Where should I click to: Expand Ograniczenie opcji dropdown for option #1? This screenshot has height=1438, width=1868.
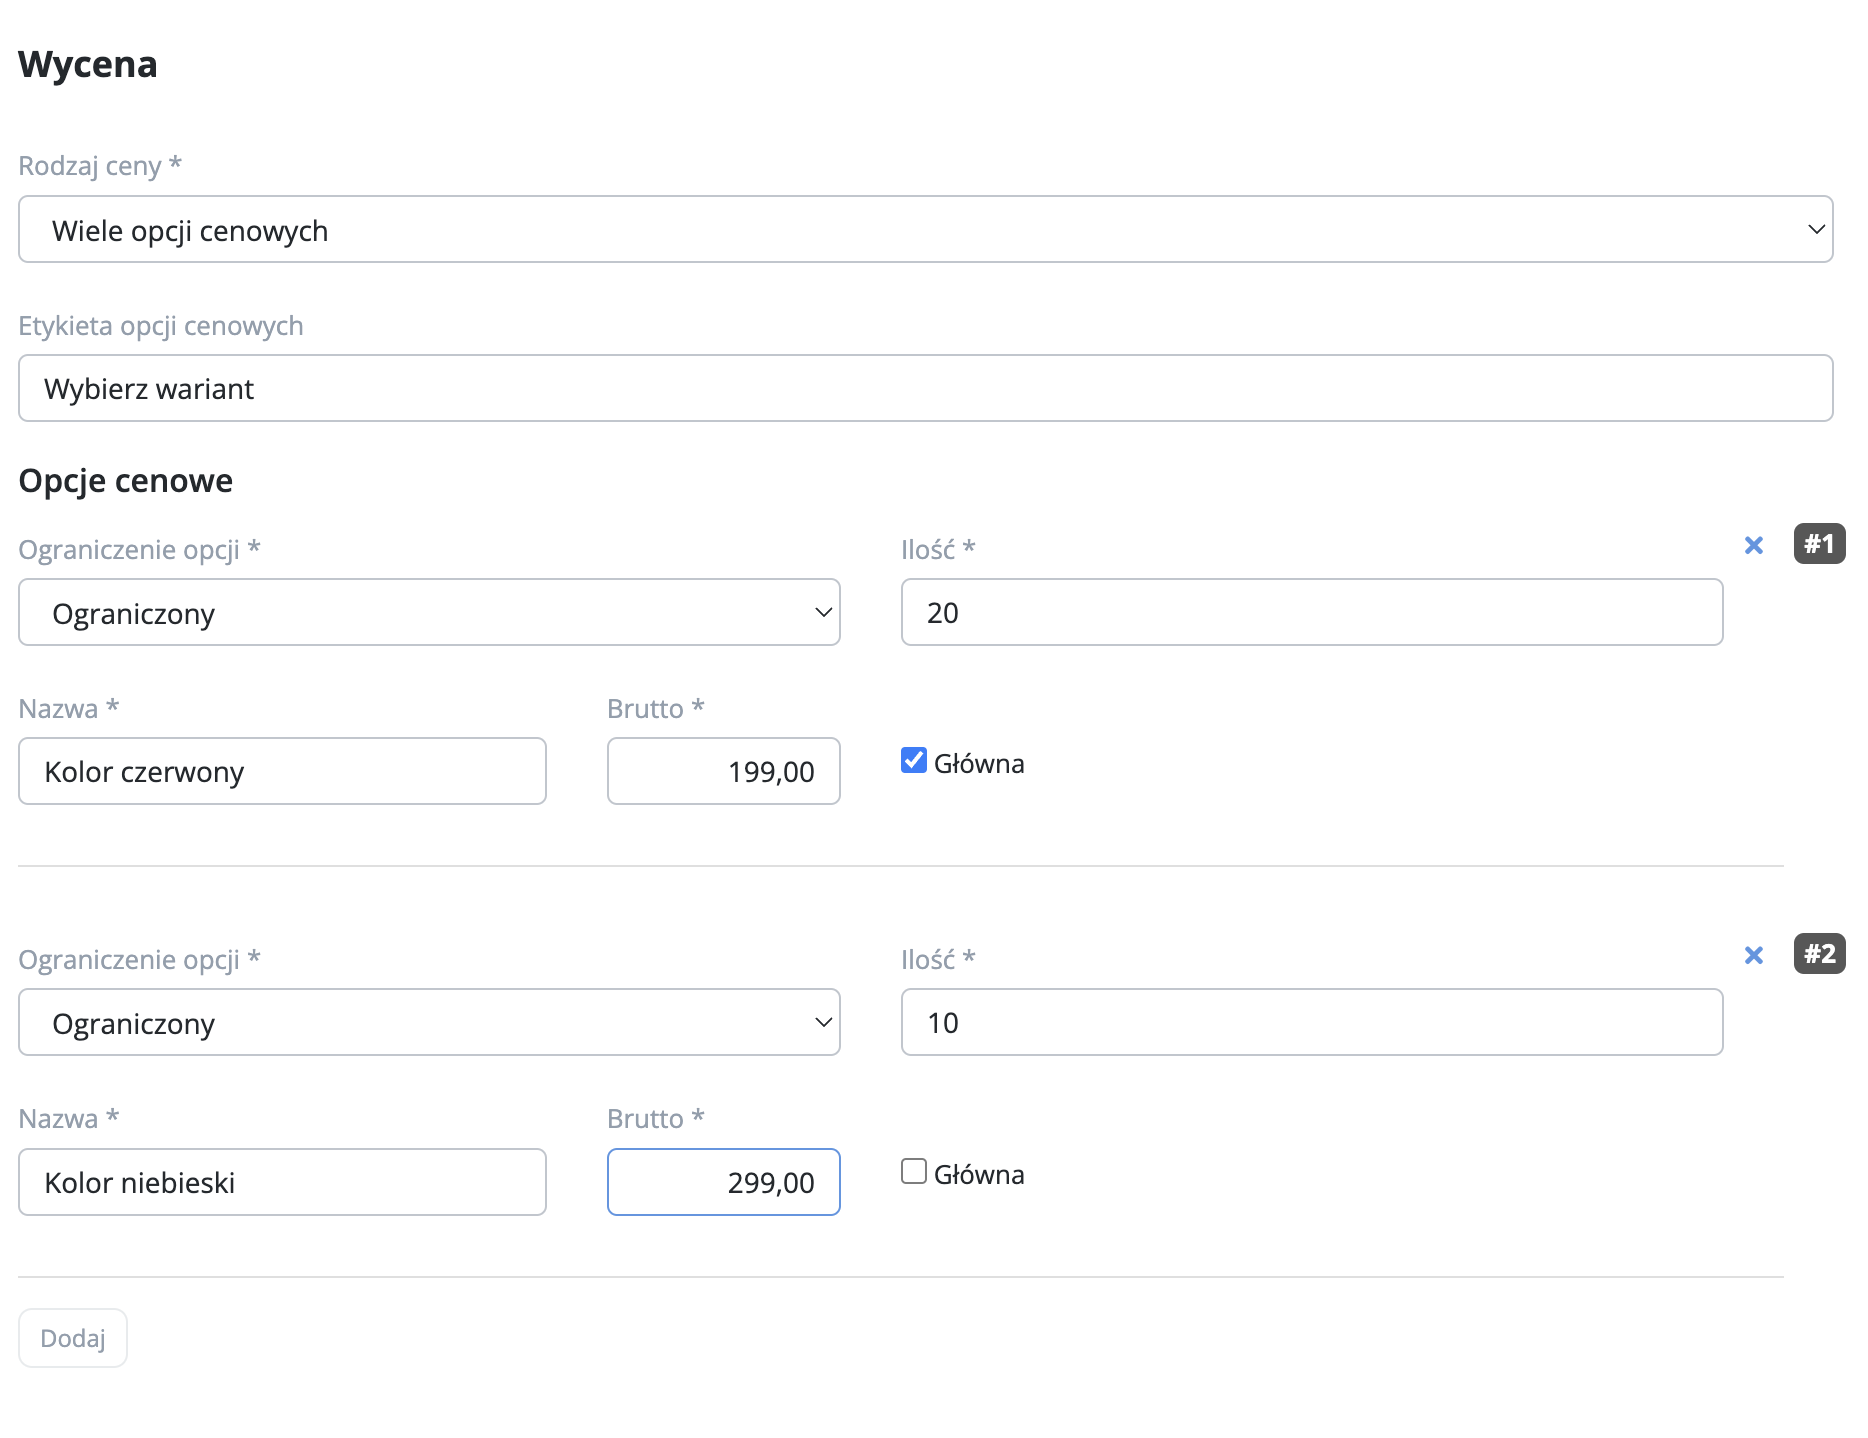(429, 613)
